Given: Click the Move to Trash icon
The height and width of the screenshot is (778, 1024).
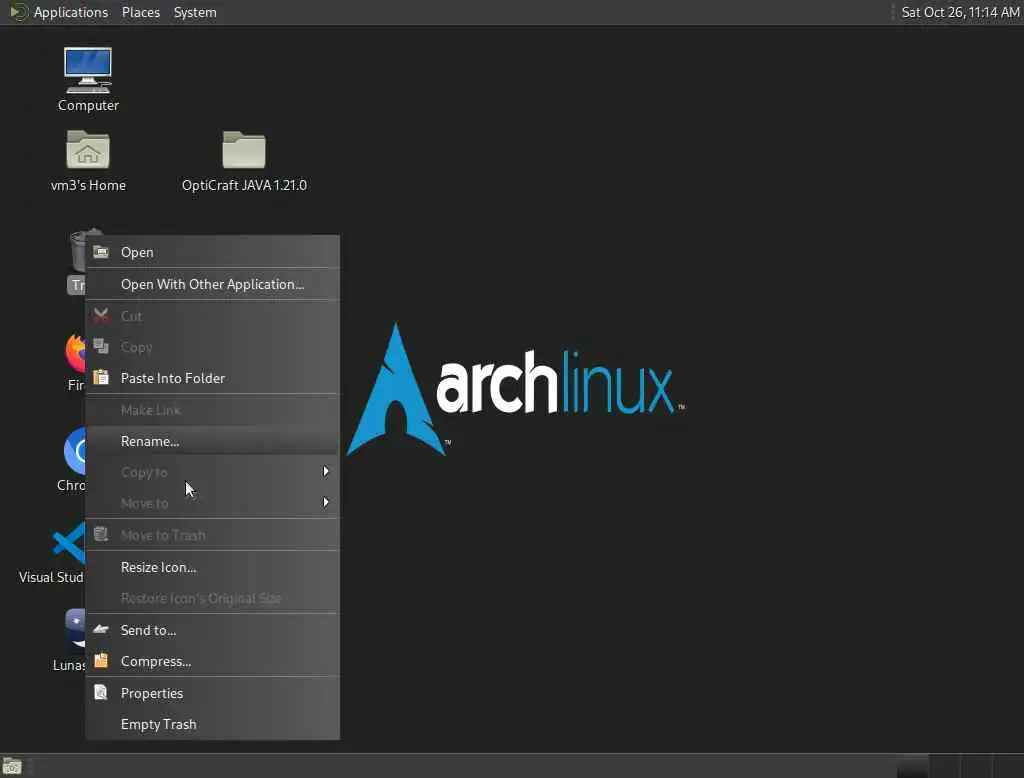Looking at the screenshot, I should 101,534.
